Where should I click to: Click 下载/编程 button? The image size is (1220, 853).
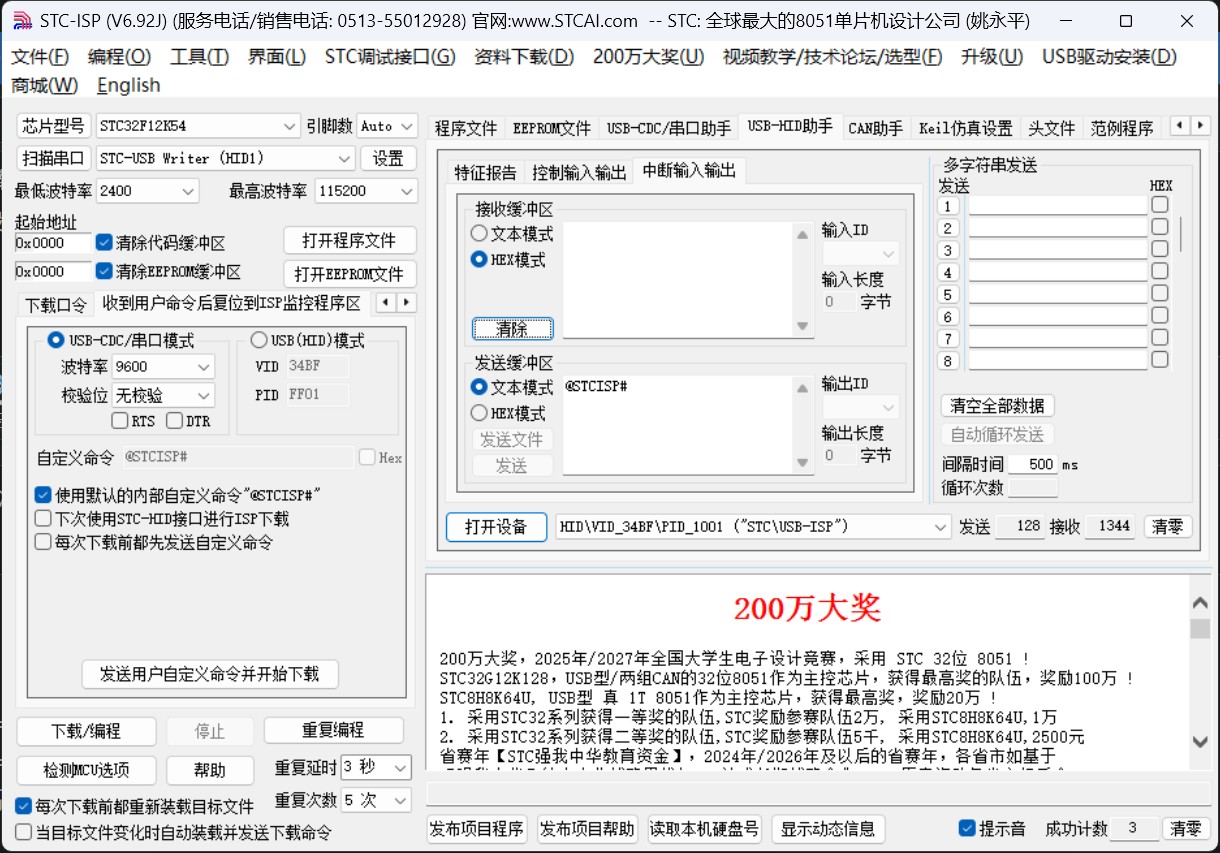(x=86, y=731)
